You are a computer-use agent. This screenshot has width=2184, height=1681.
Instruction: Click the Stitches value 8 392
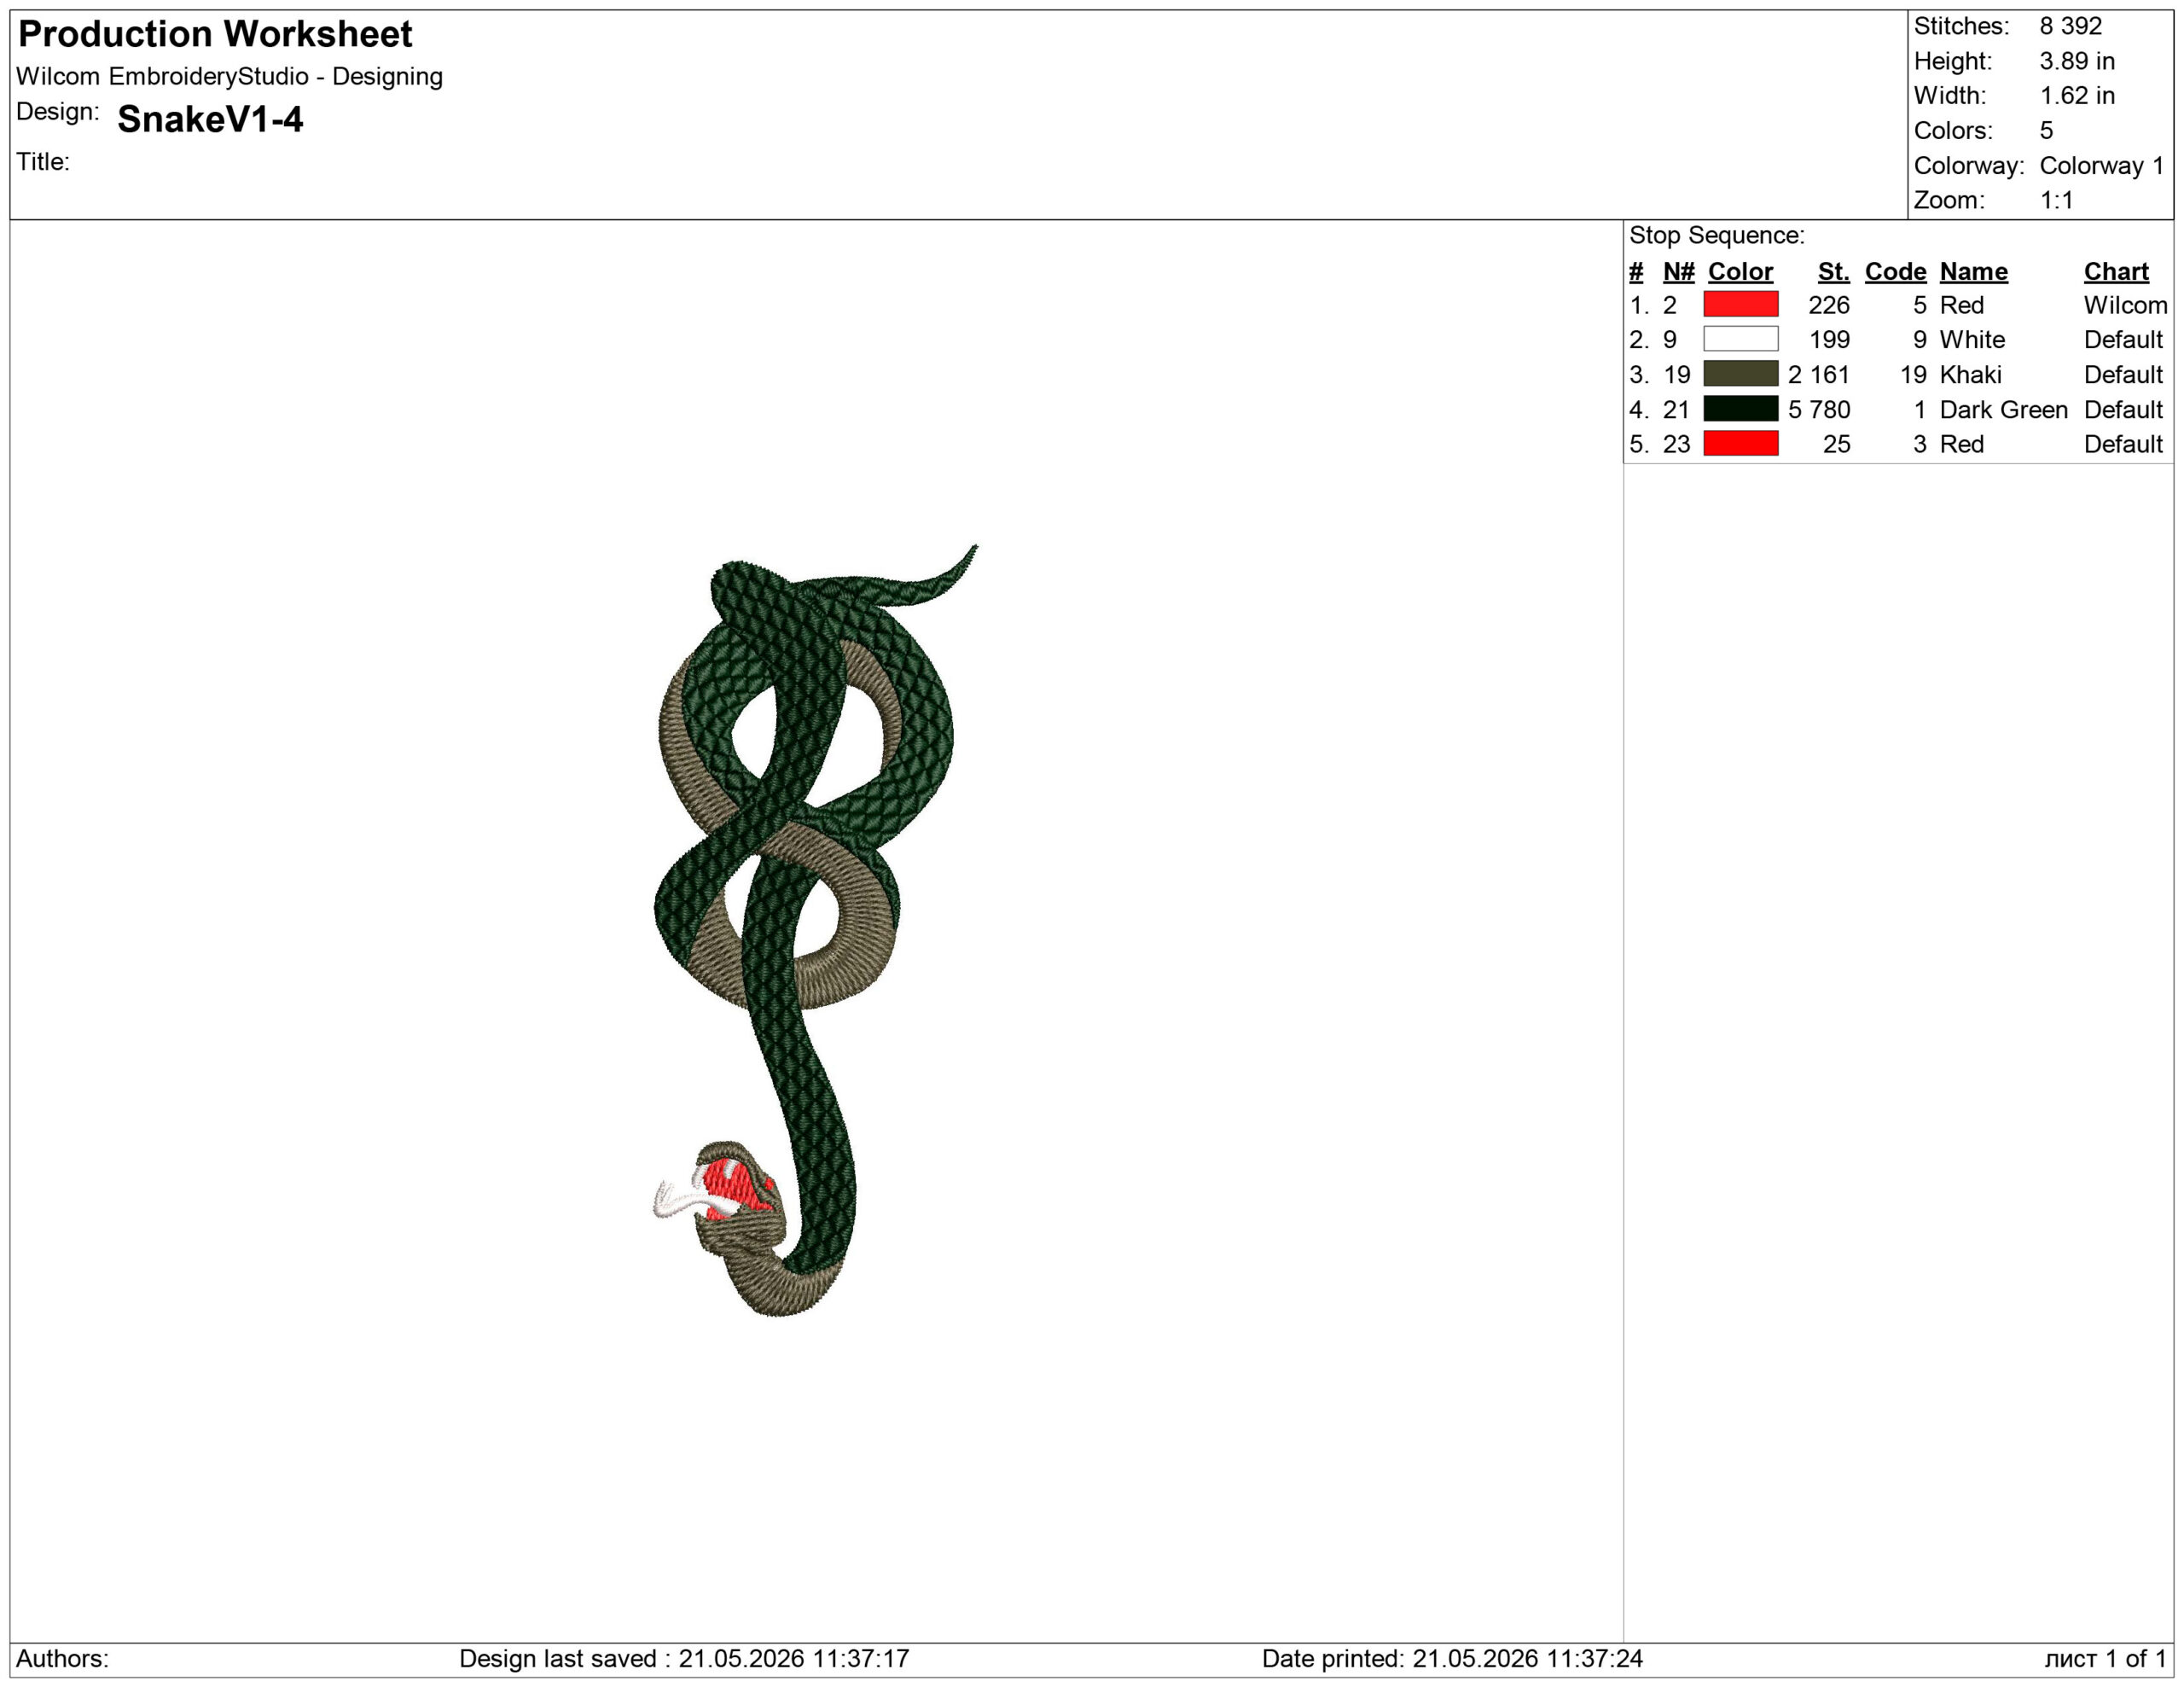pyautogui.click(x=2071, y=26)
